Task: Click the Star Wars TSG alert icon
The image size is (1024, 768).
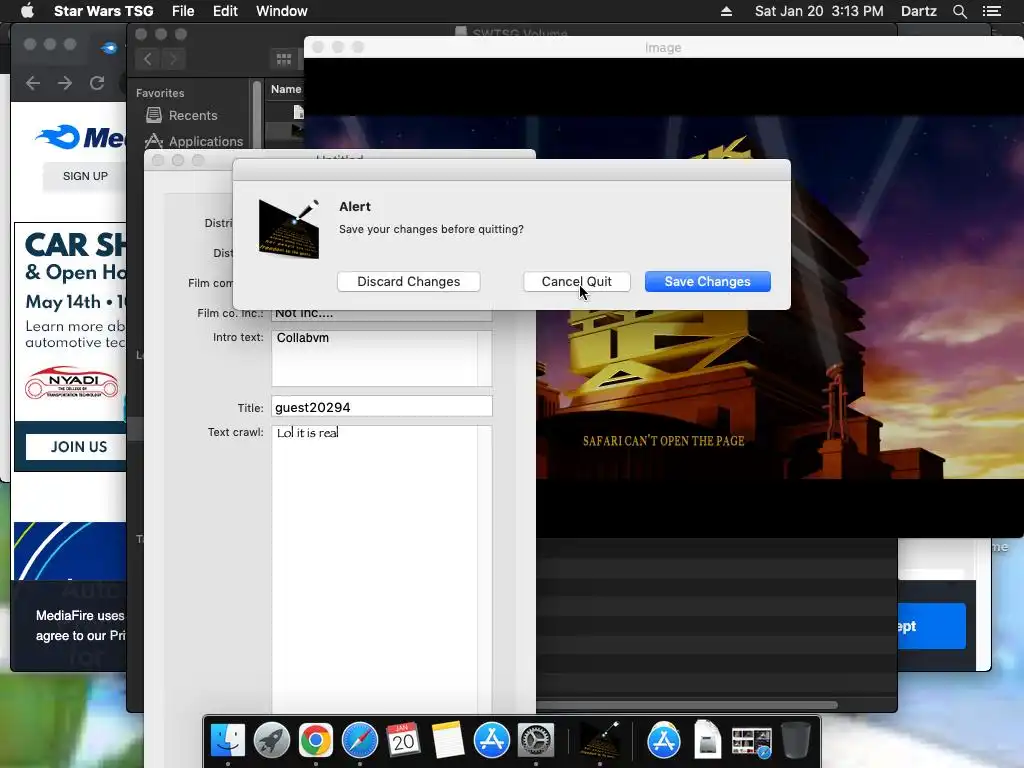Action: click(x=289, y=229)
